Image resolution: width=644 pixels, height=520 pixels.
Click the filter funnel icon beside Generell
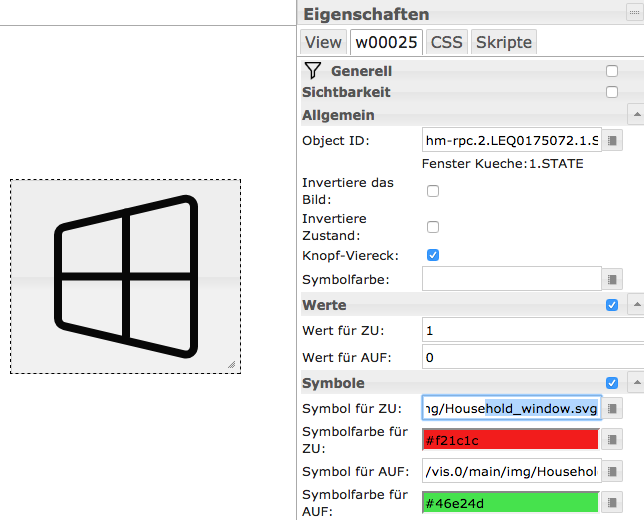[x=313, y=70]
